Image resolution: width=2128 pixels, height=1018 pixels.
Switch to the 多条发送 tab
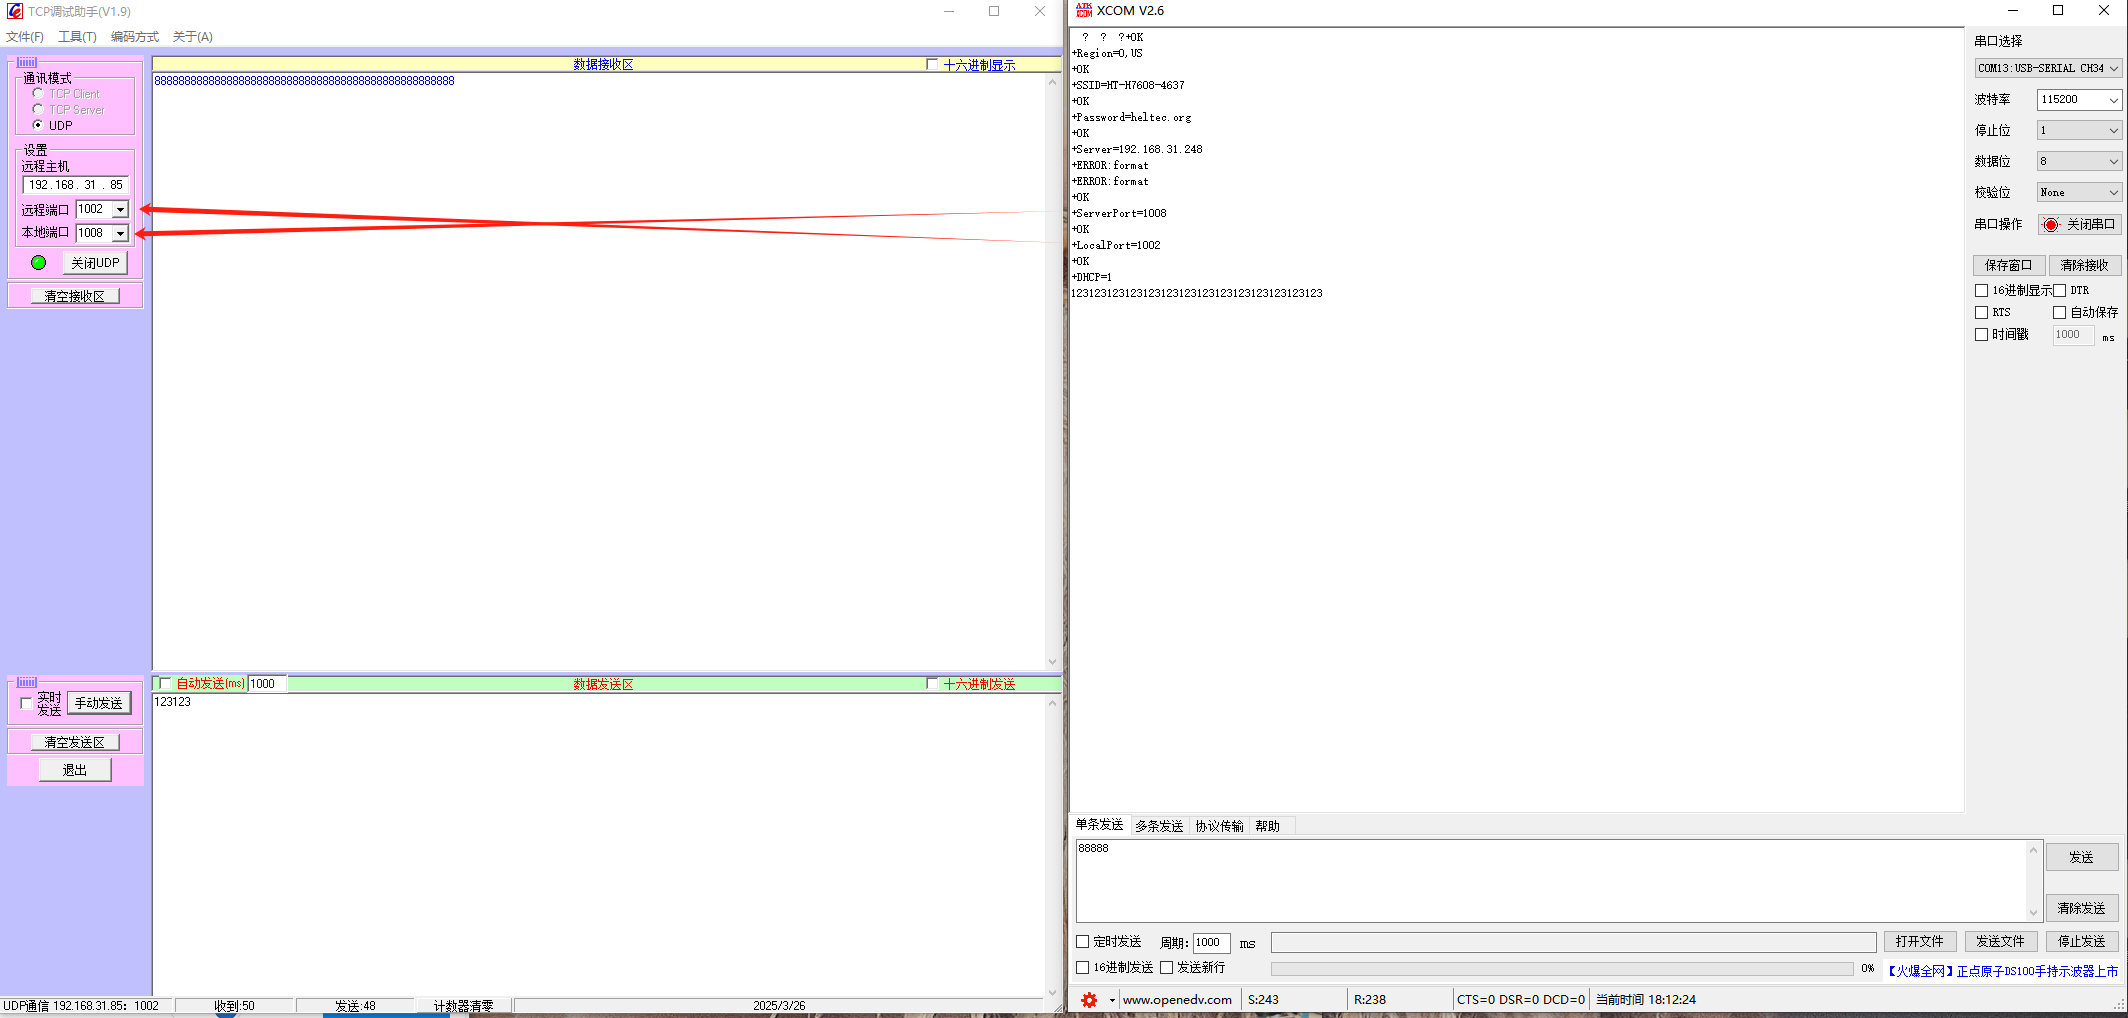[x=1158, y=826]
